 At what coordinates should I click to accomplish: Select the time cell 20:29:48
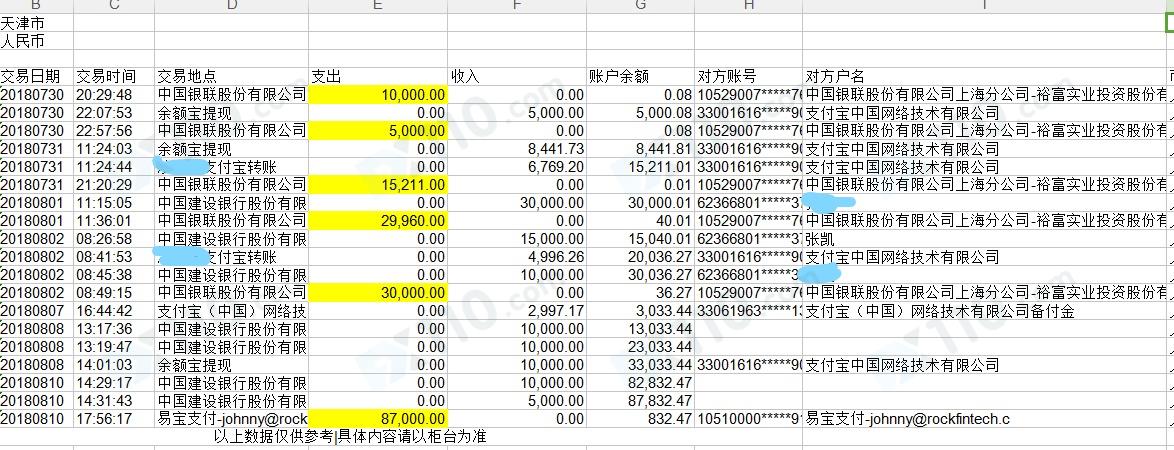[114, 94]
